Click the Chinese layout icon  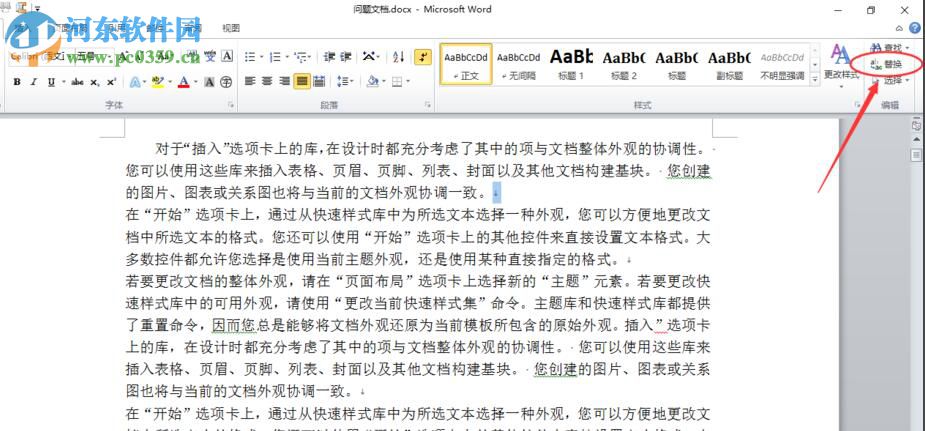pyautogui.click(x=368, y=57)
